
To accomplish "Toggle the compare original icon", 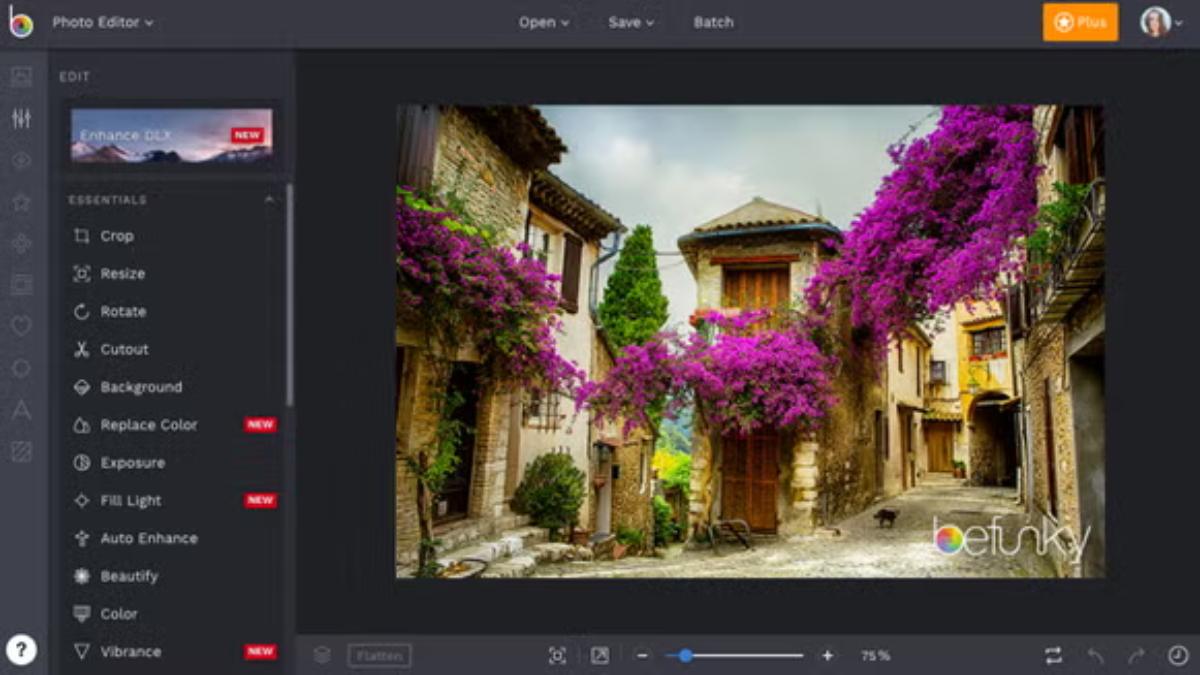I will click(x=1053, y=656).
